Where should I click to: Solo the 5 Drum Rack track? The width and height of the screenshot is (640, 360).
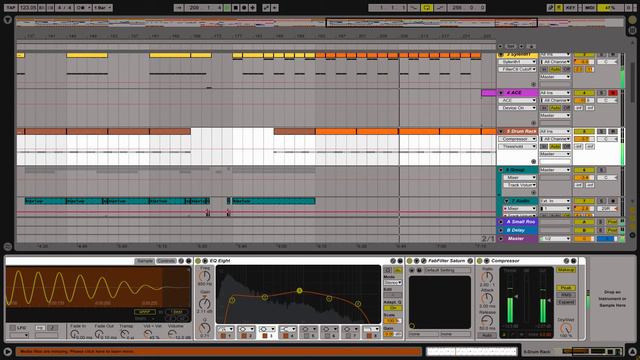pos(601,131)
